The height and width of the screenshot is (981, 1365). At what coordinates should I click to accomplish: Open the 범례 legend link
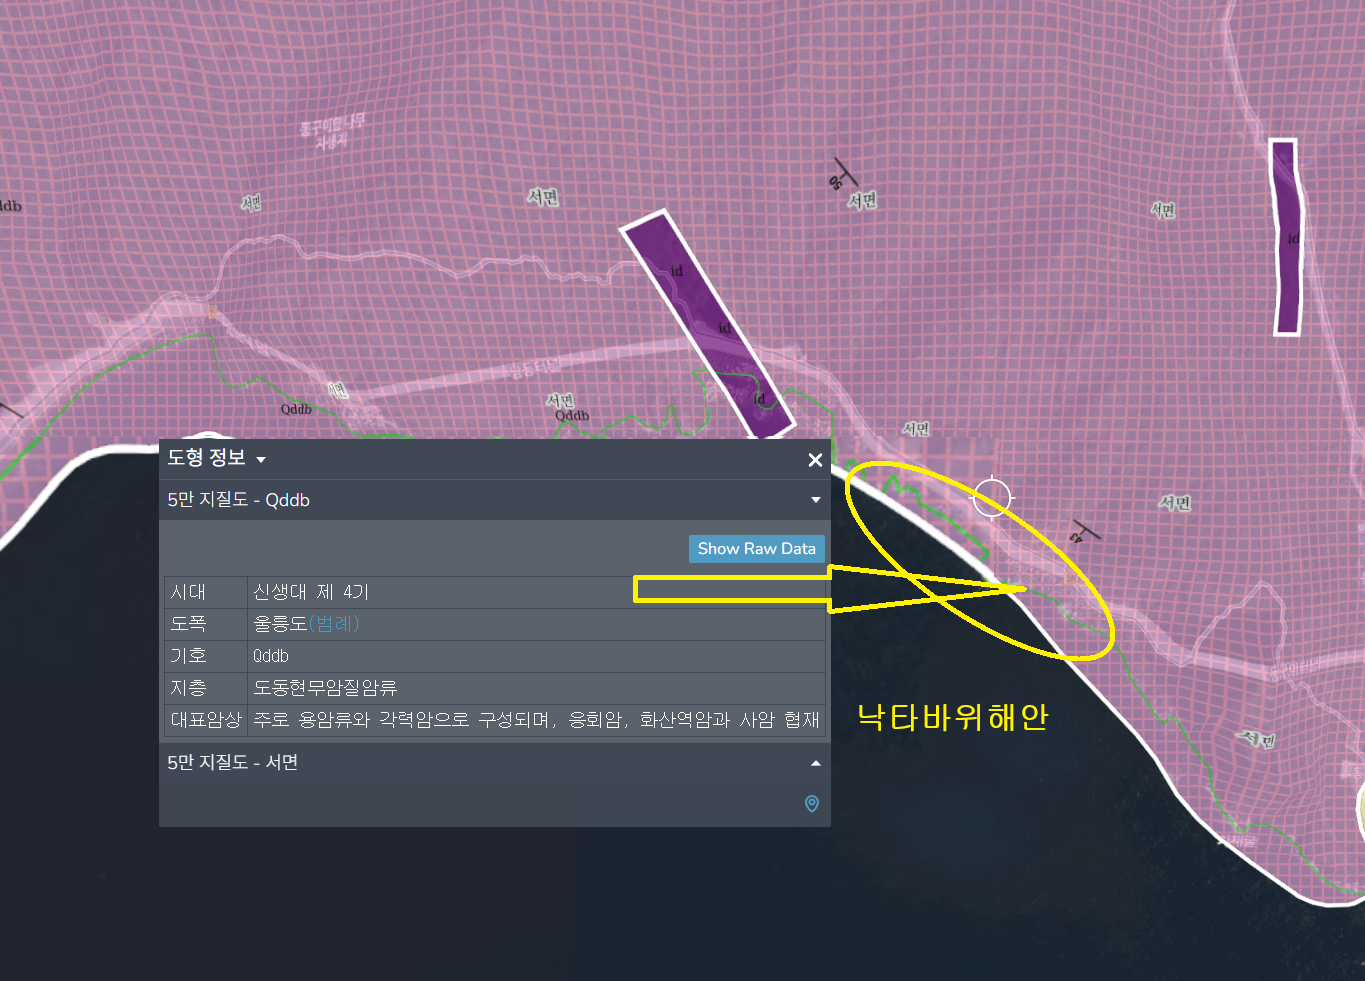[334, 624]
